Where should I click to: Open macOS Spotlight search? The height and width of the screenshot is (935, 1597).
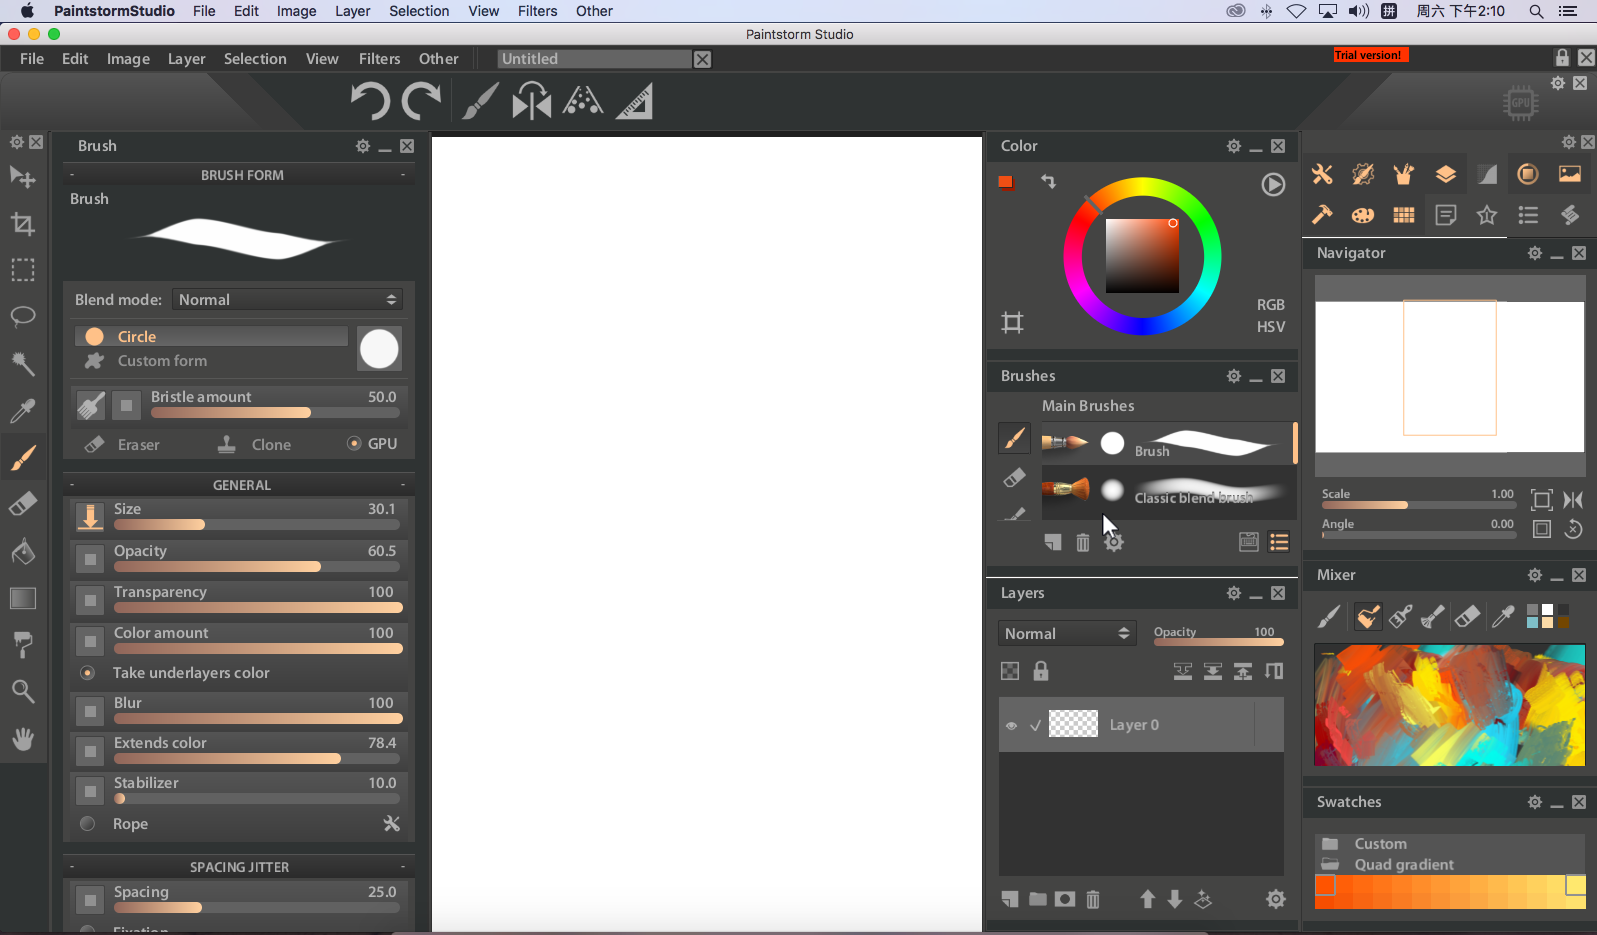(x=1536, y=11)
